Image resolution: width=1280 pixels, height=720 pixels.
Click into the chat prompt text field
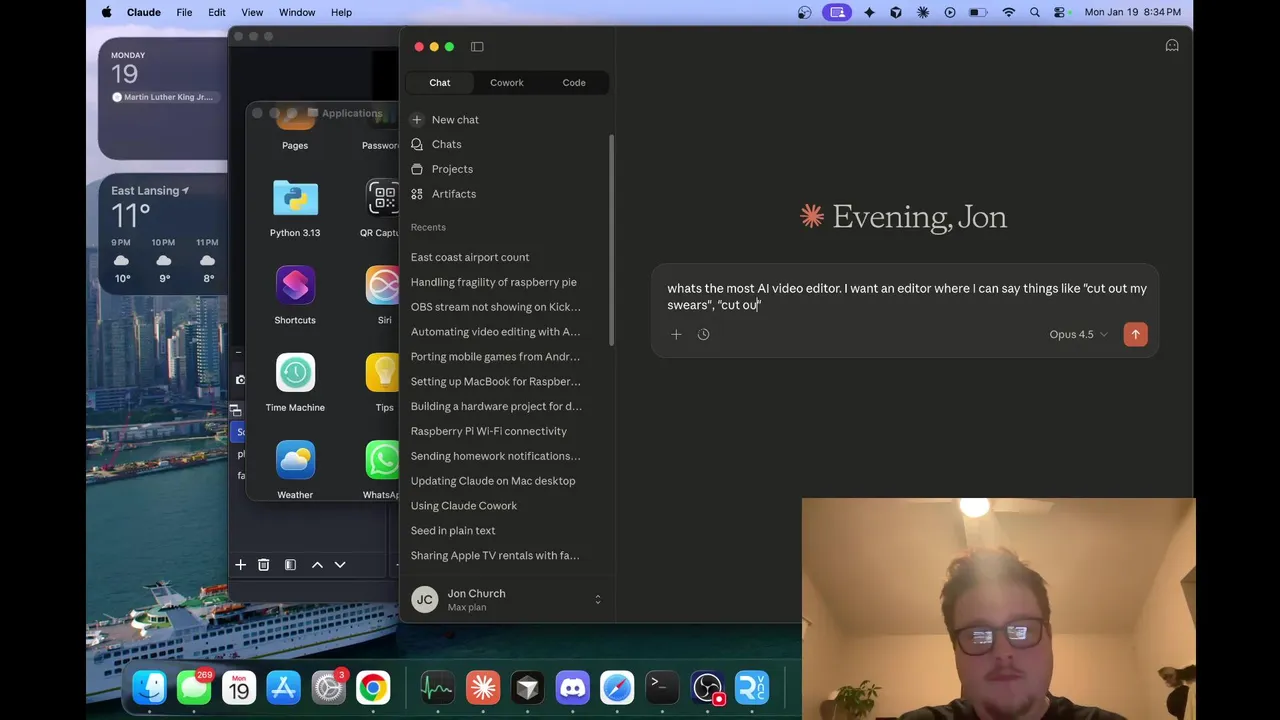pos(905,296)
